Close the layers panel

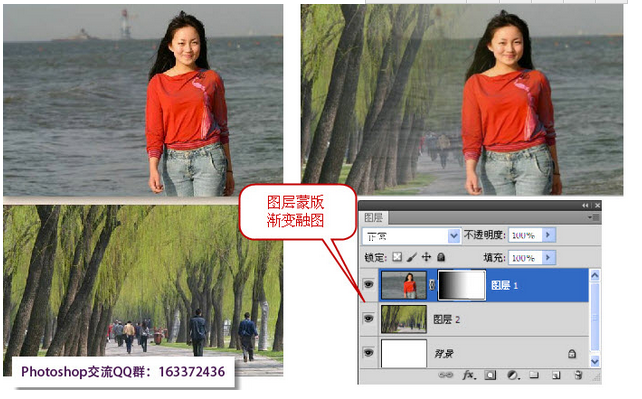[597, 205]
